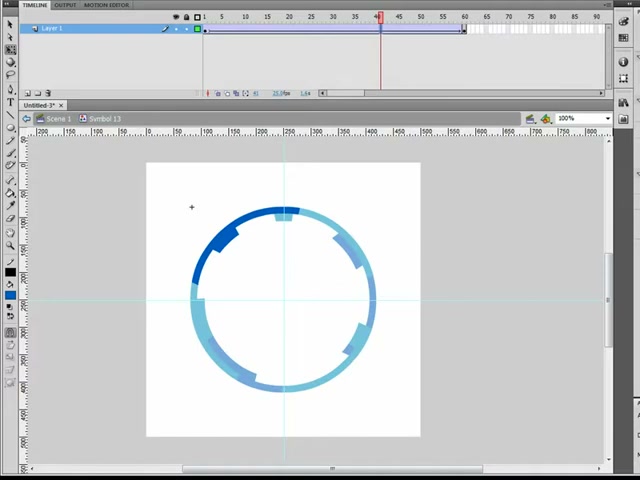The image size is (640, 480).
Task: Open the Library panel from dock
Action: pyautogui.click(x=623, y=102)
